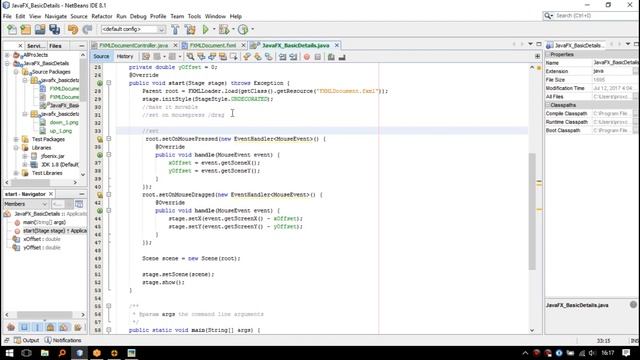The height and width of the screenshot is (360, 640).
Task: Click the Next Bookmark icon
Action: click(x=258, y=57)
